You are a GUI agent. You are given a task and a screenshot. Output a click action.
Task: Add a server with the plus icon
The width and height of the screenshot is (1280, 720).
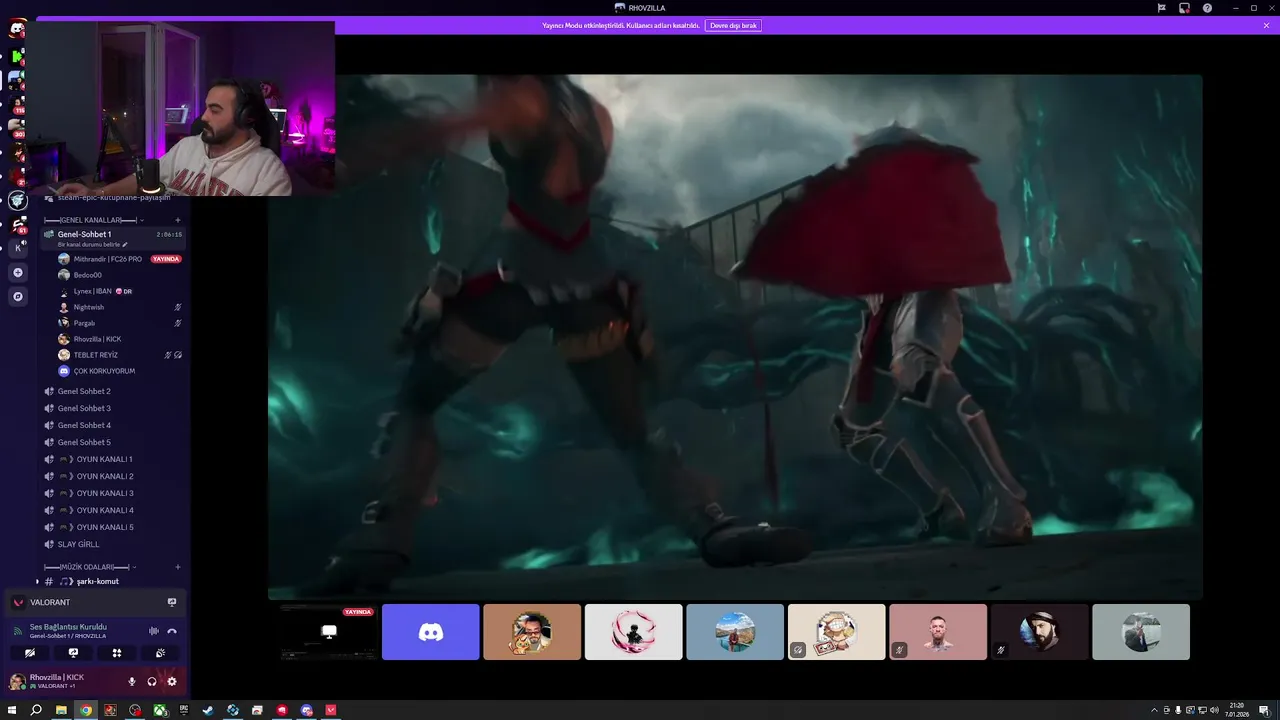pyautogui.click(x=18, y=272)
